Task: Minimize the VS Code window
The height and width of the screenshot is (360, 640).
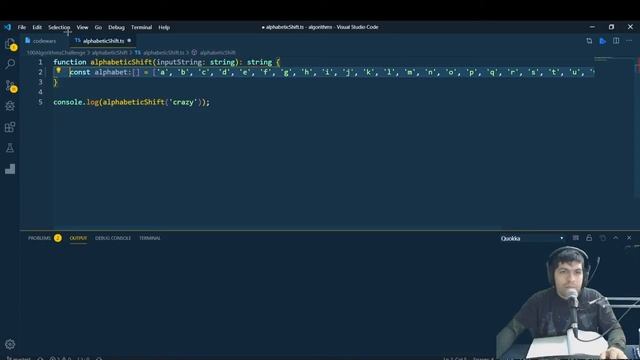Action: coord(592,27)
